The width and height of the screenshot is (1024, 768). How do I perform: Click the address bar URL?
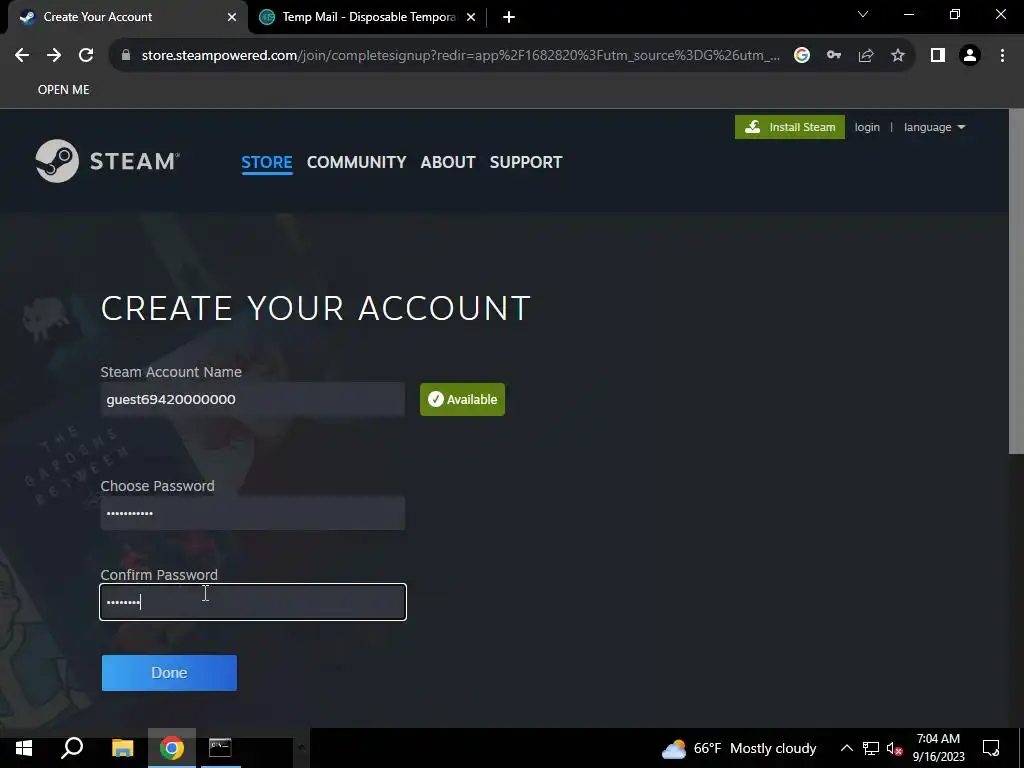click(460, 56)
